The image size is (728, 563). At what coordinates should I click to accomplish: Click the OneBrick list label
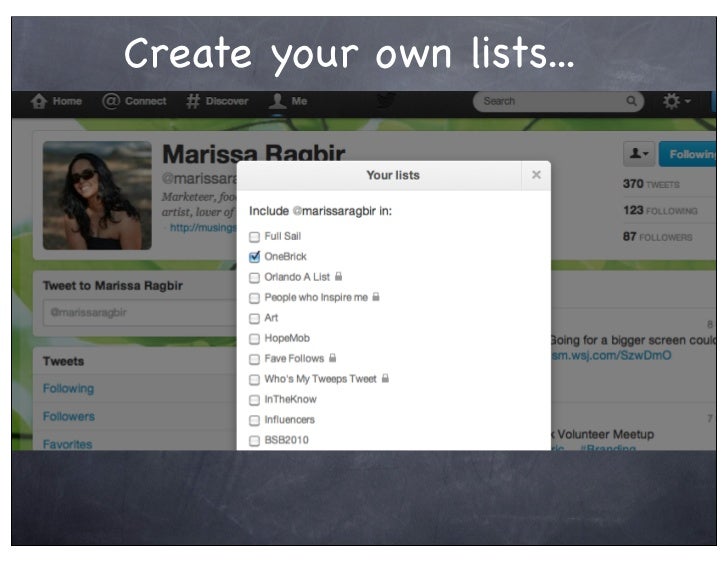(x=286, y=256)
